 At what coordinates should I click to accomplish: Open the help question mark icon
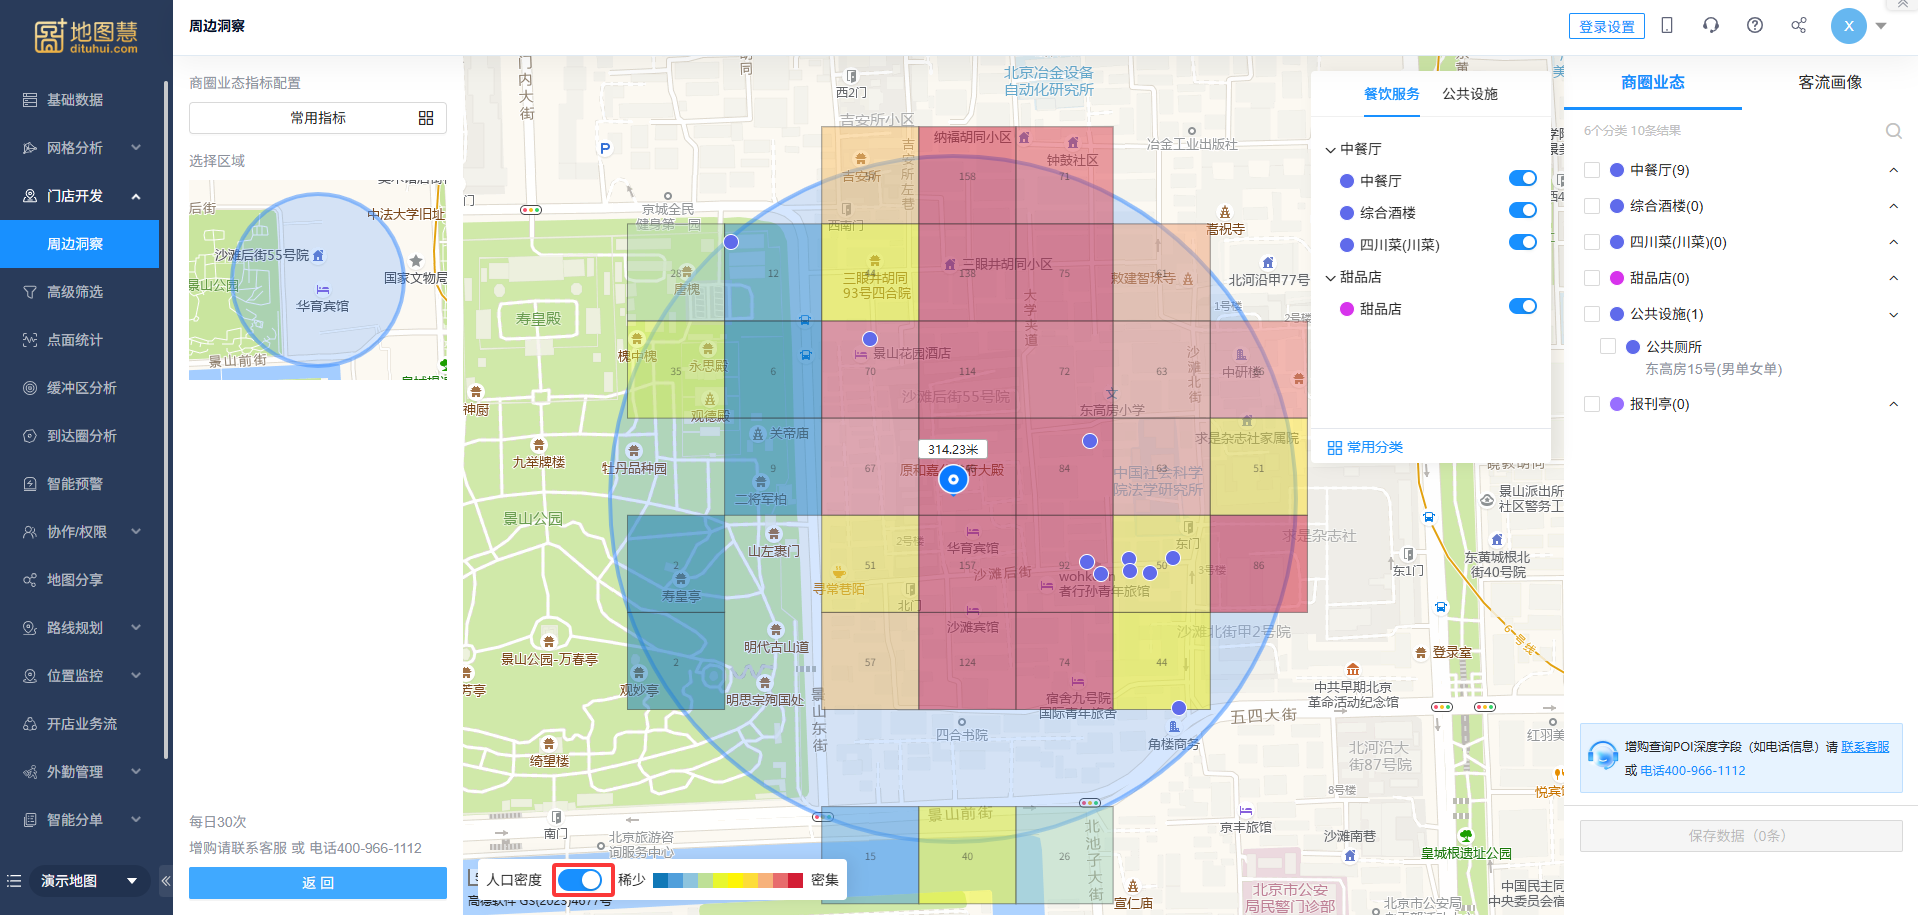(1754, 26)
